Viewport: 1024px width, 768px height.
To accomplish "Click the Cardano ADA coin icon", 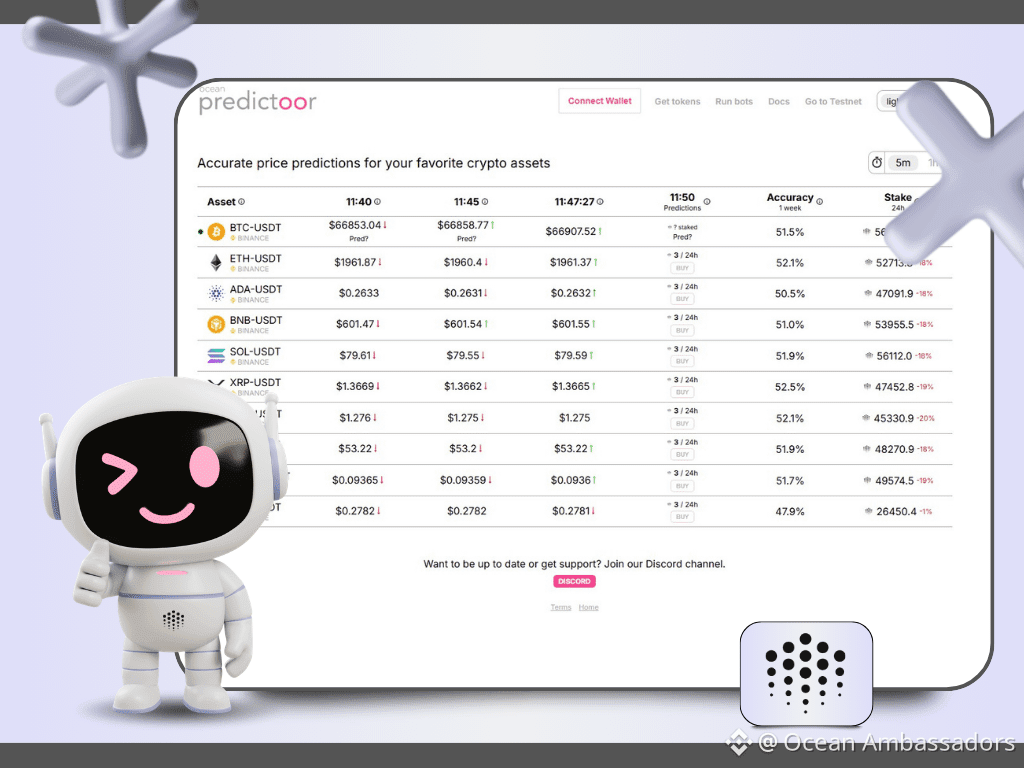I will 216,293.
